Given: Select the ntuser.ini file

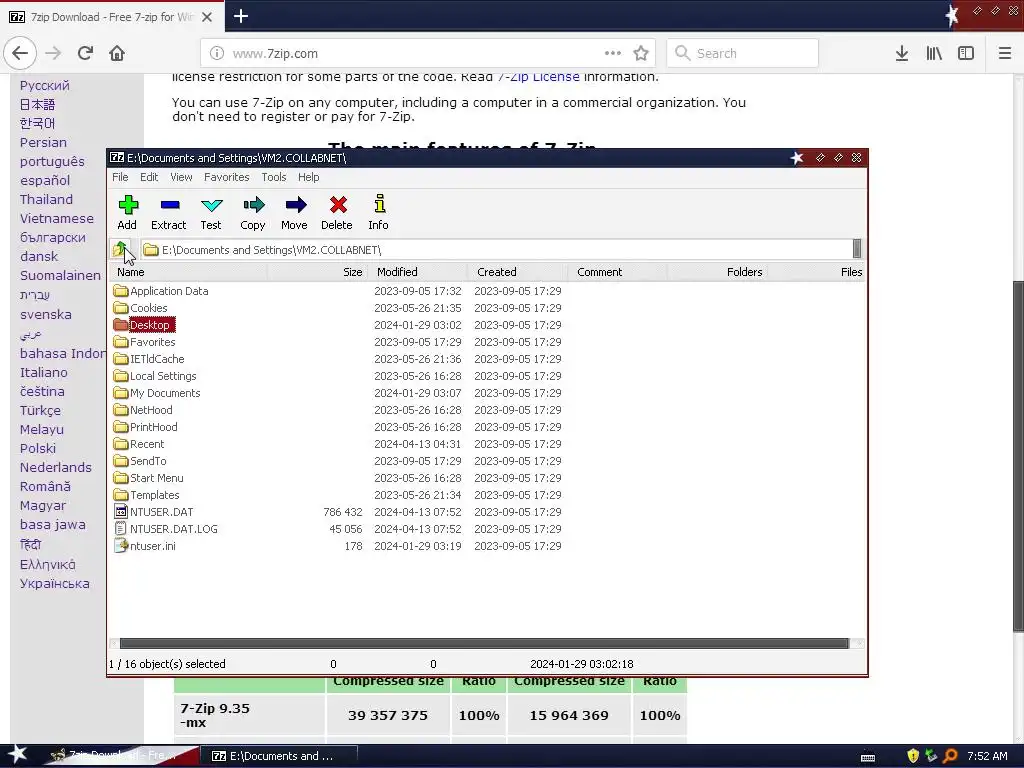Looking at the screenshot, I should [x=144, y=545].
